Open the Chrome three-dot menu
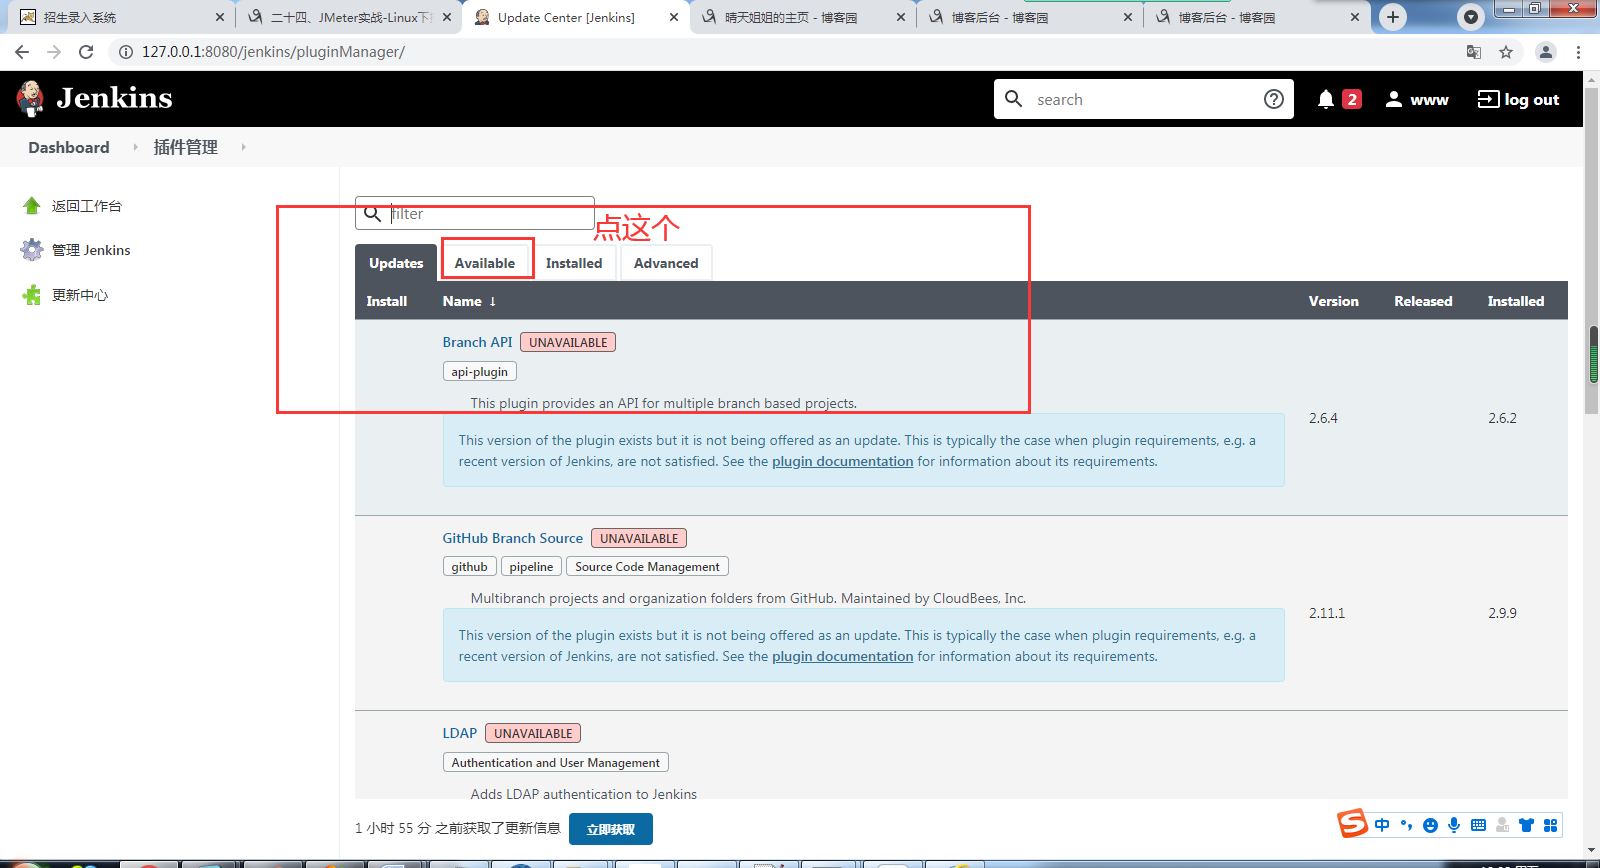The height and width of the screenshot is (868, 1600). (1578, 52)
